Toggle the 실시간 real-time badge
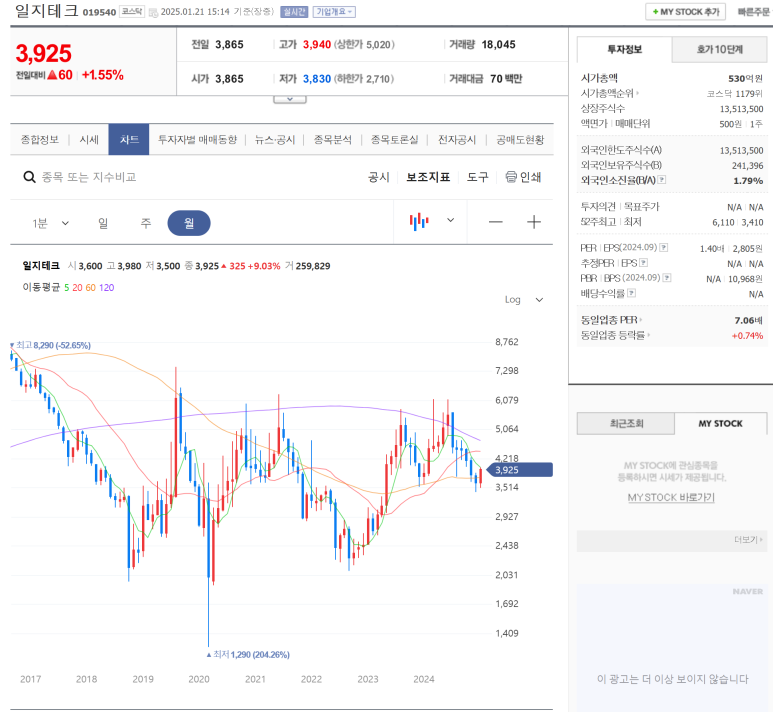Image resolution: width=773 pixels, height=712 pixels. click(294, 12)
